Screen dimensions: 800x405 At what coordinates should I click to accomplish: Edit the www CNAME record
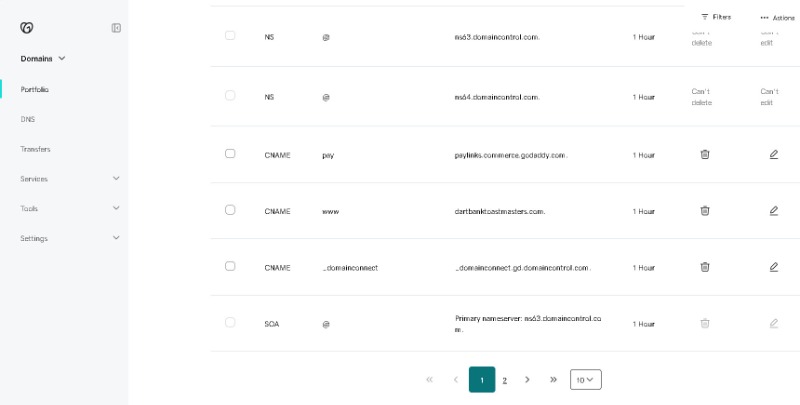pyautogui.click(x=773, y=210)
